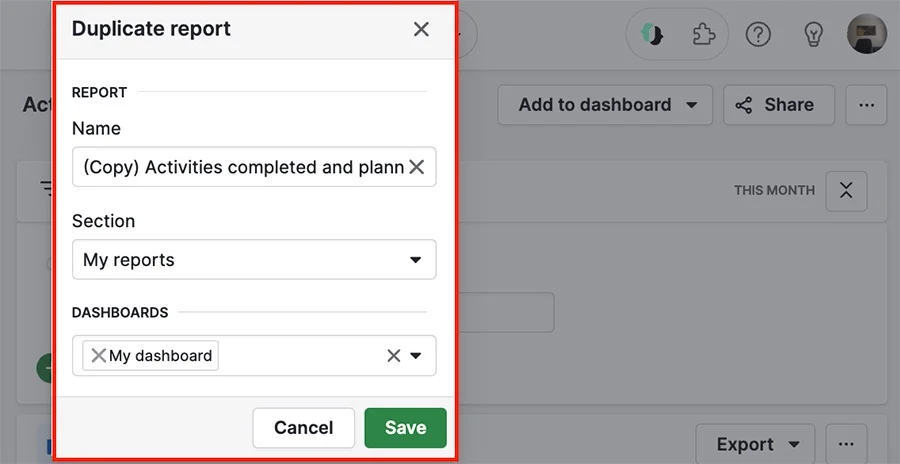The height and width of the screenshot is (464, 900).
Task: Expand the Export dropdown
Action: pyautogui.click(x=755, y=444)
